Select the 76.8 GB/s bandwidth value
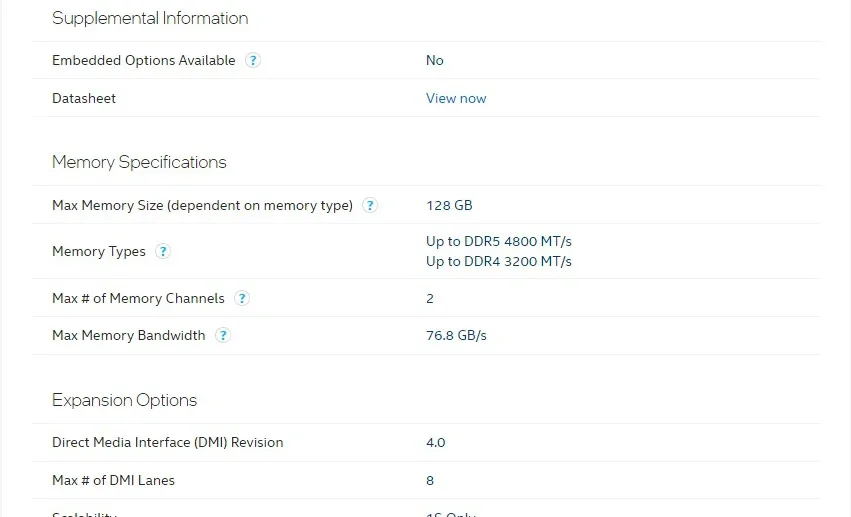 (456, 335)
